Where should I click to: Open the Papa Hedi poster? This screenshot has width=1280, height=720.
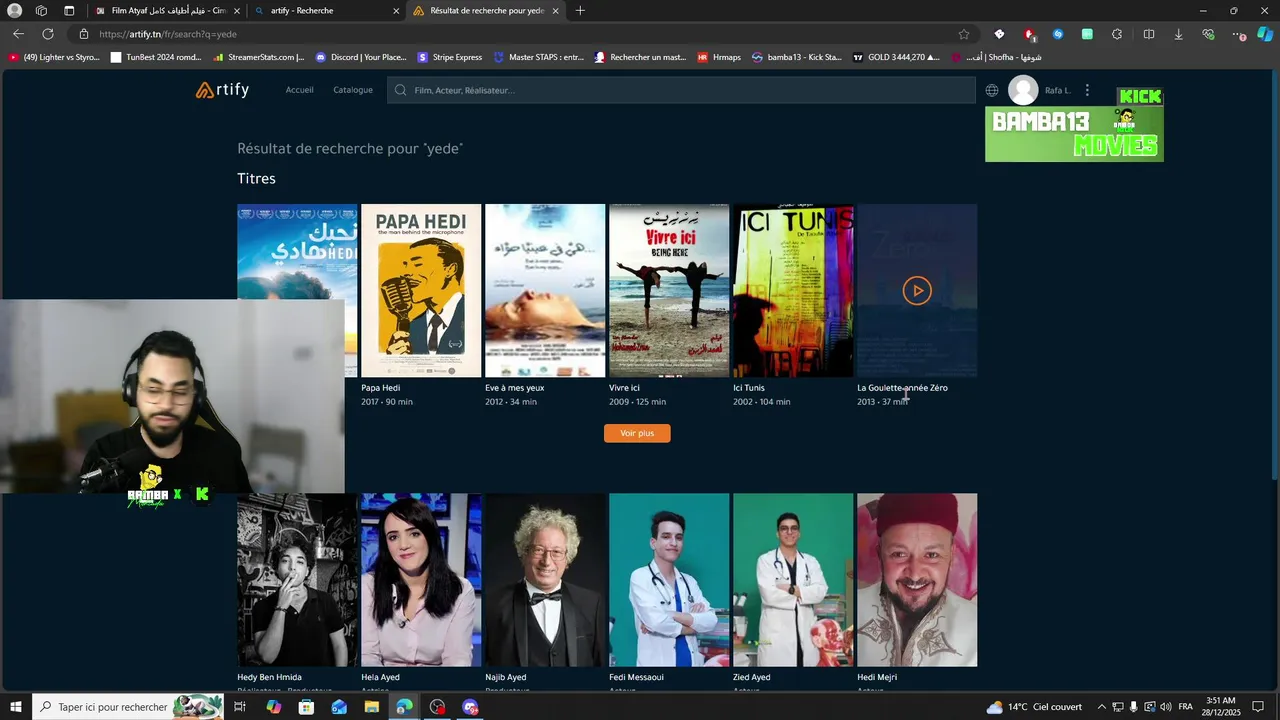click(x=421, y=290)
